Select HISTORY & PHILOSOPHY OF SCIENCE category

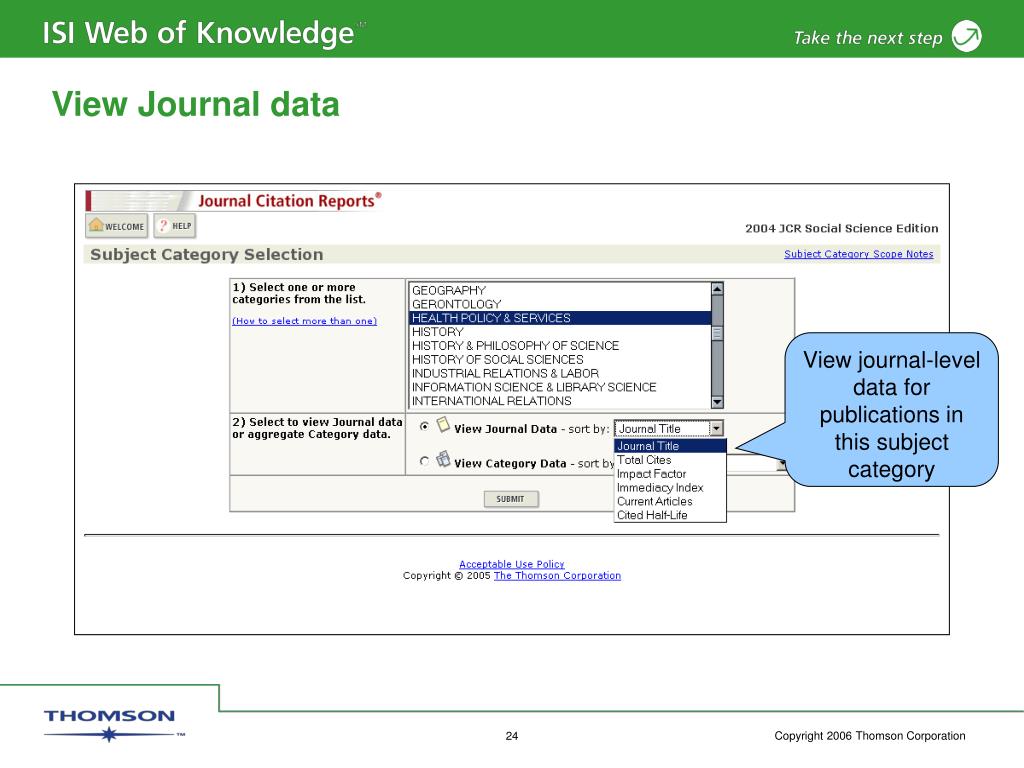coord(560,345)
